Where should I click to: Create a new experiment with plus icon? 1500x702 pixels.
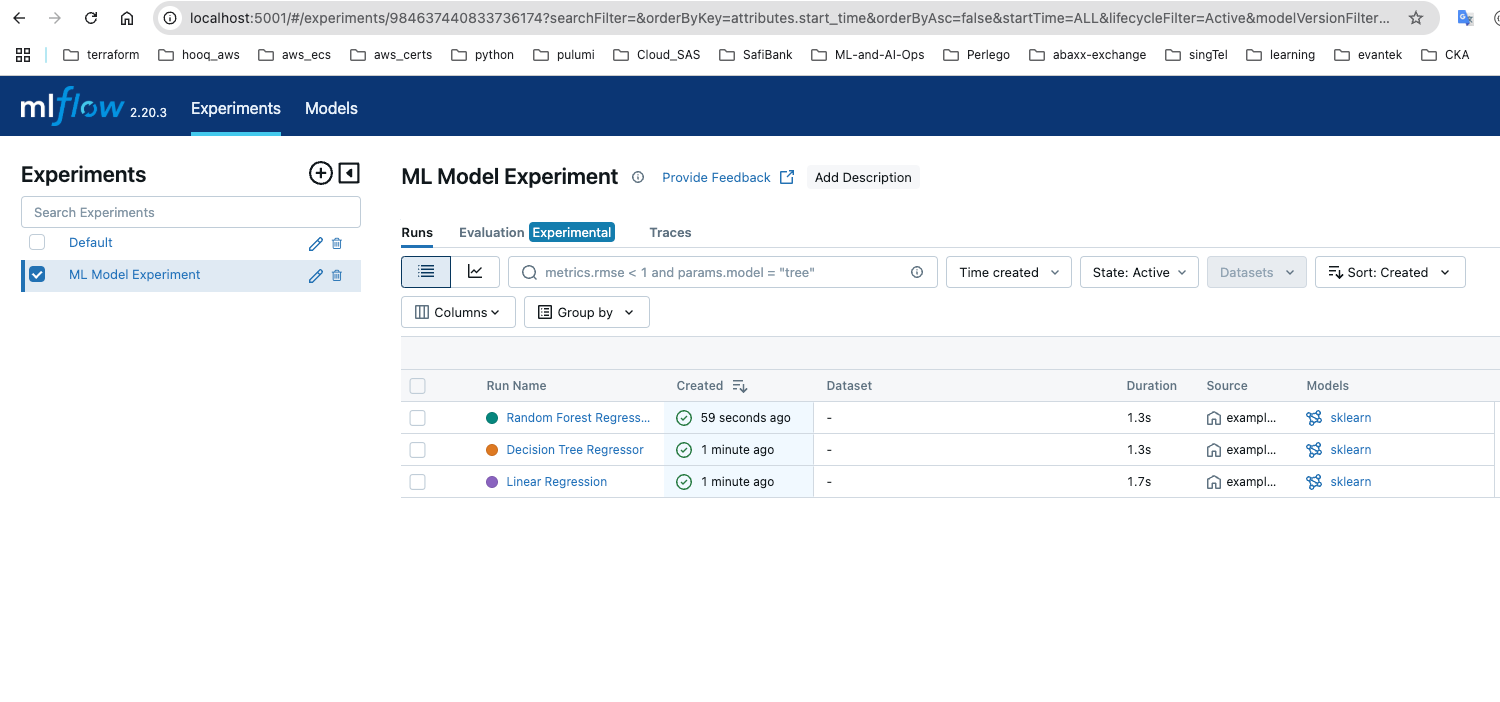coord(320,174)
